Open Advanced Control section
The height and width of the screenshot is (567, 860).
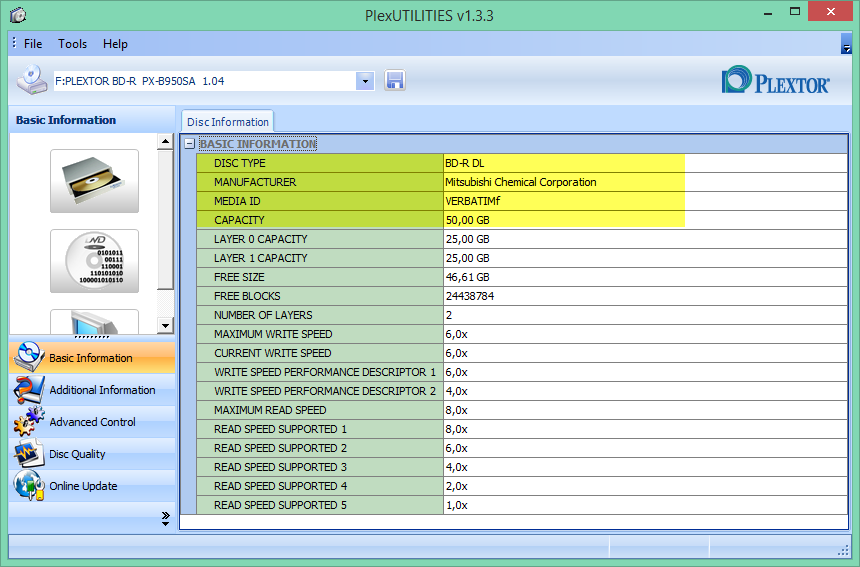pyautogui.click(x=92, y=422)
